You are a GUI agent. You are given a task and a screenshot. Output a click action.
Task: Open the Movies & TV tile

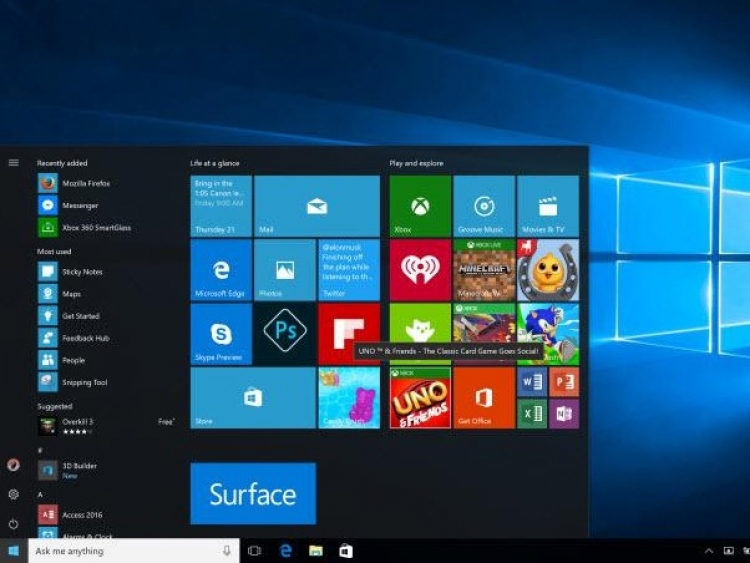[x=548, y=206]
